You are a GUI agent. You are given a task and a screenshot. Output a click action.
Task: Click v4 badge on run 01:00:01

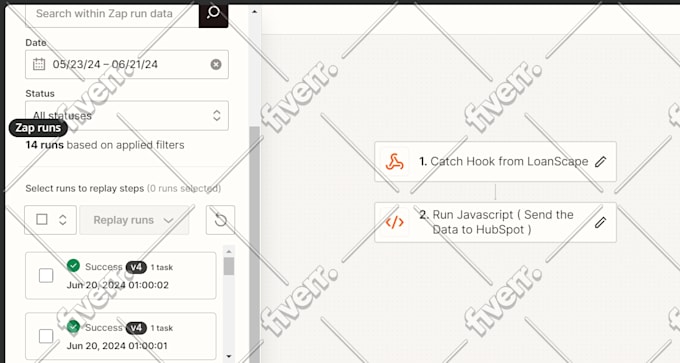tap(136, 328)
